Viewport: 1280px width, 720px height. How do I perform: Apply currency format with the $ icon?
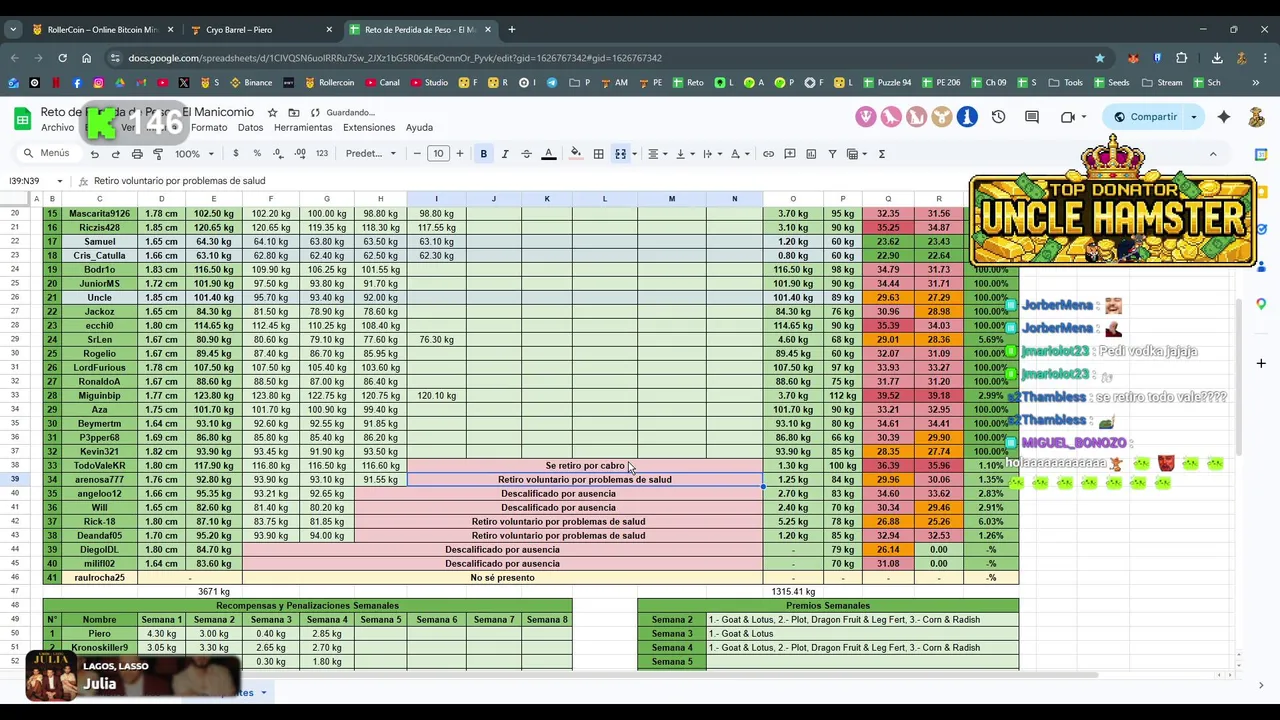[236, 154]
